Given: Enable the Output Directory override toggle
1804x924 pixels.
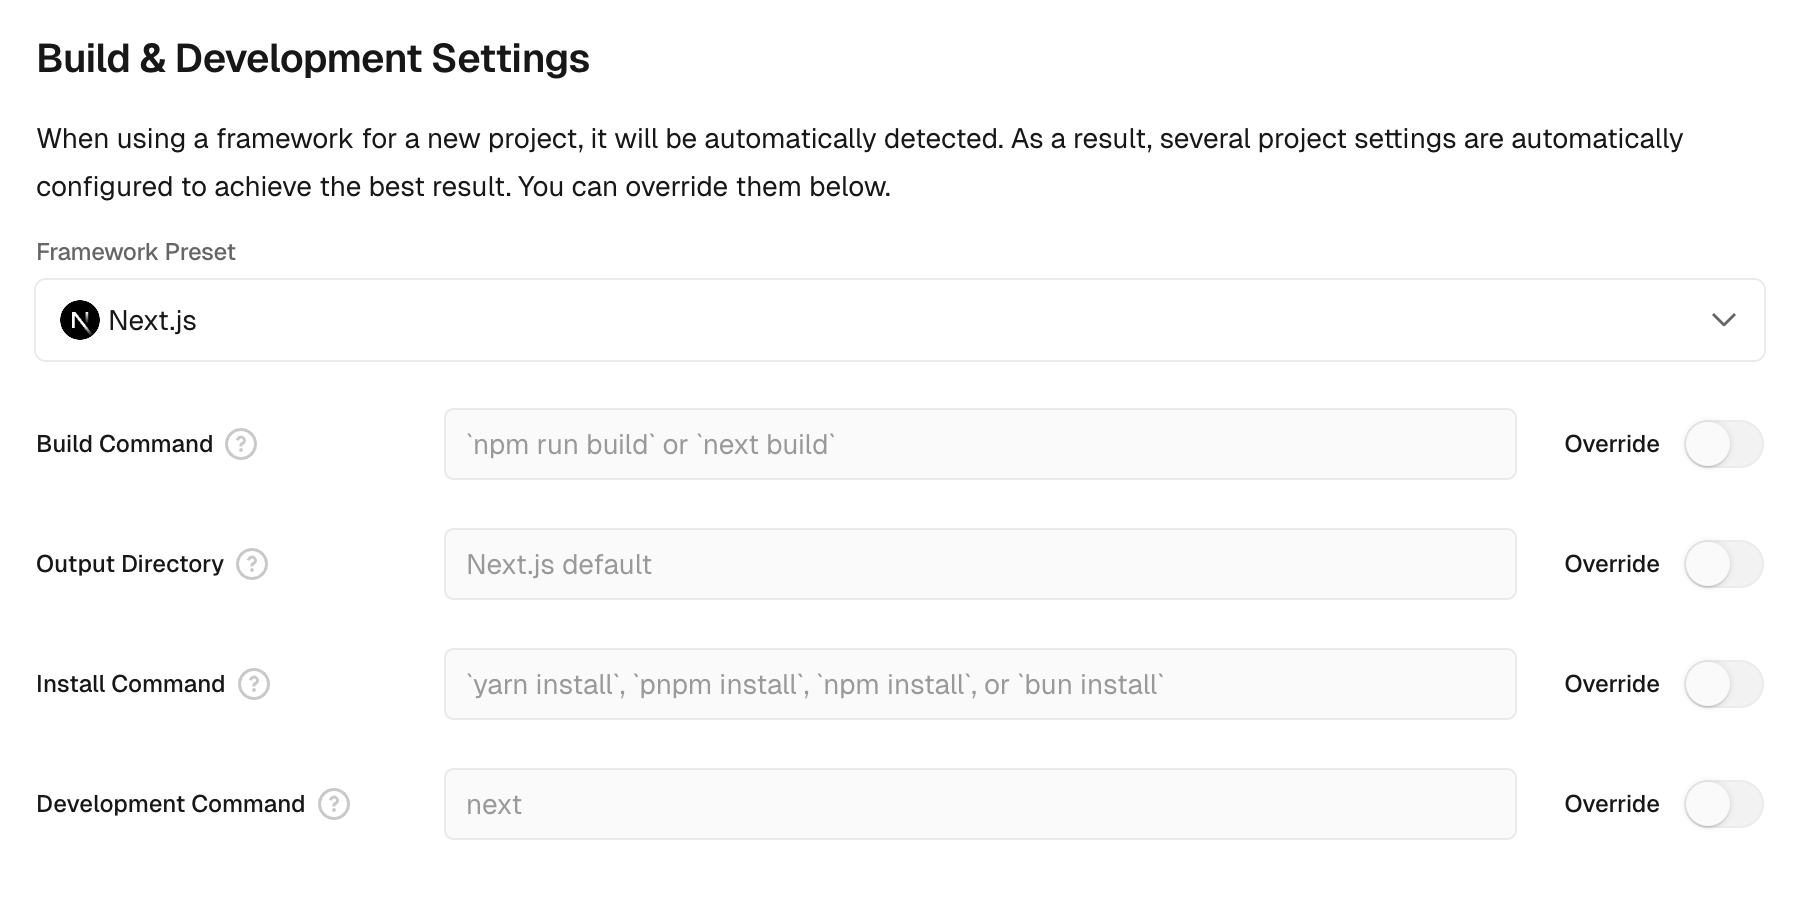Looking at the screenshot, I should coord(1724,564).
